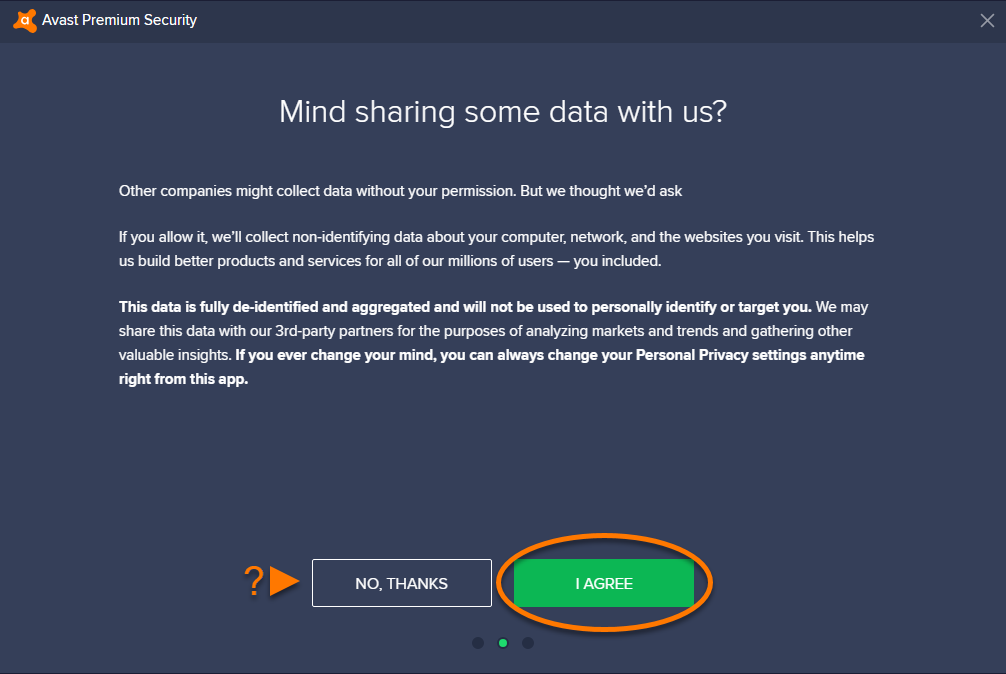This screenshot has height=674, width=1006.
Task: Click the Avast Premium Security title text
Action: (119, 20)
